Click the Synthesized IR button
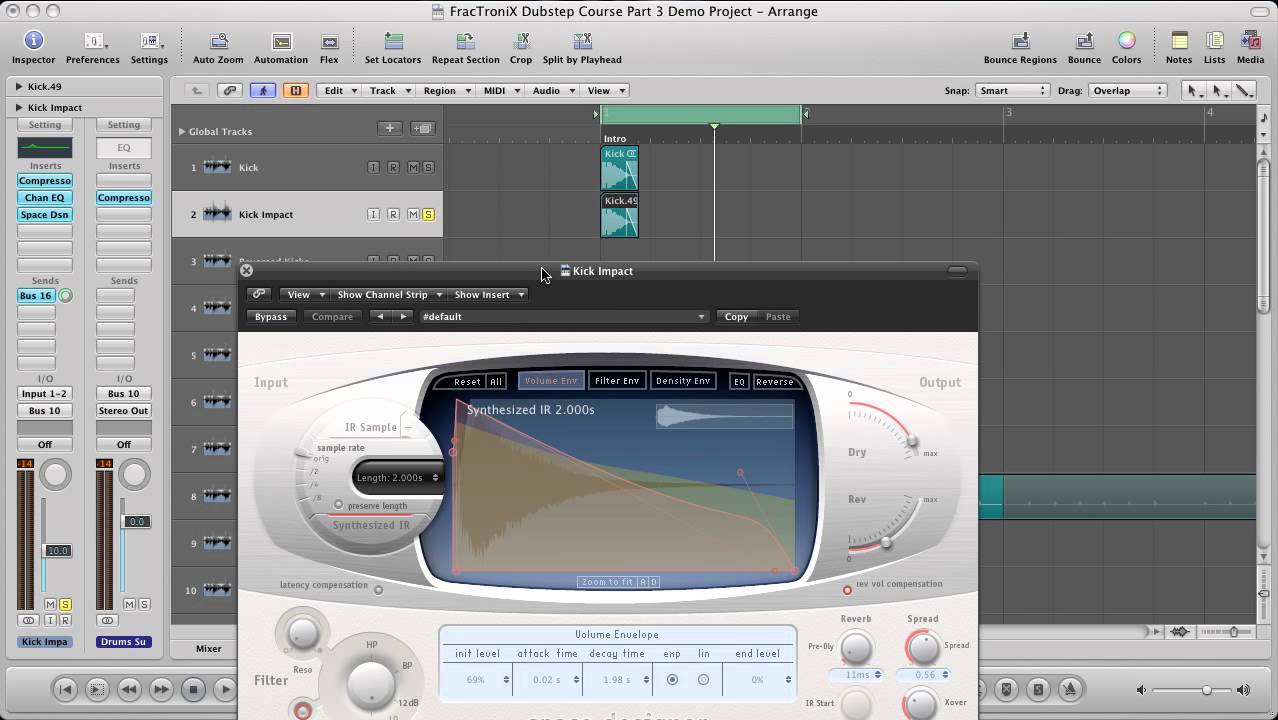This screenshot has width=1278, height=720. pos(371,525)
